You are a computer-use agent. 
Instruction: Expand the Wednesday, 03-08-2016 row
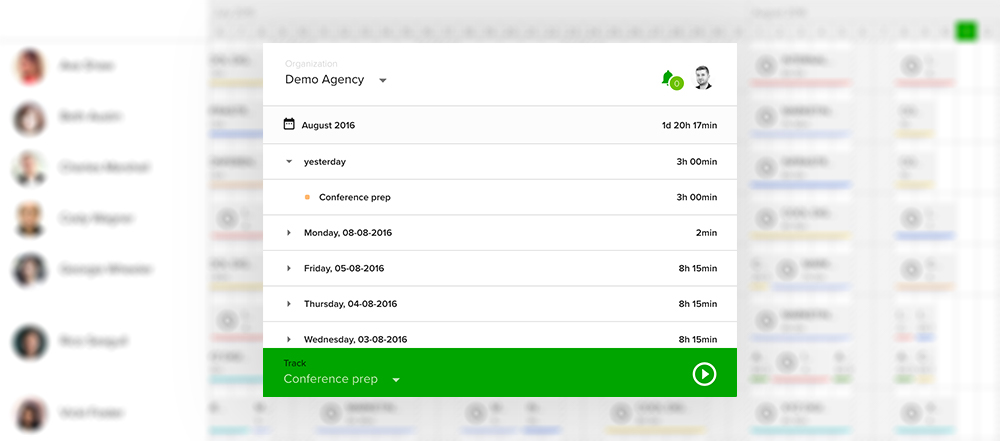289,339
